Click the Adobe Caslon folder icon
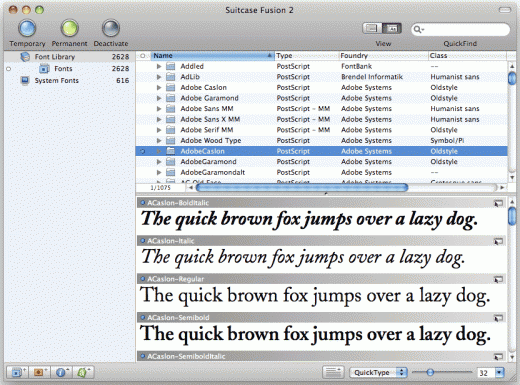Screen dimensions: 520x385 point(171,88)
